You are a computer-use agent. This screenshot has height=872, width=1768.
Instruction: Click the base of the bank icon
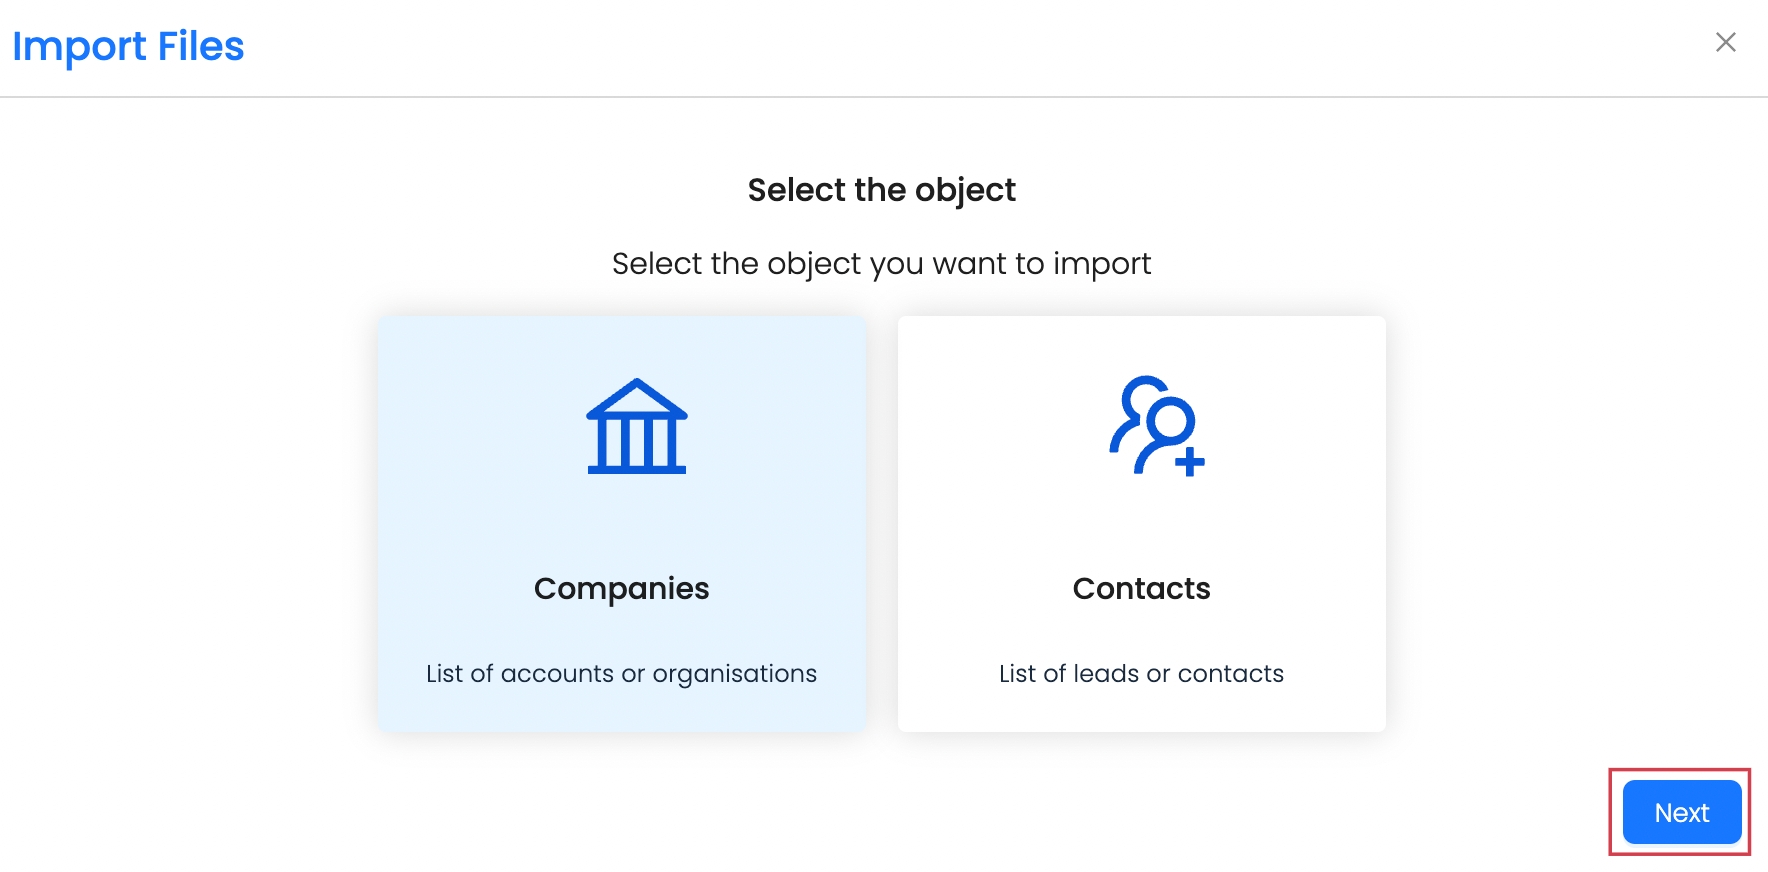coord(636,468)
